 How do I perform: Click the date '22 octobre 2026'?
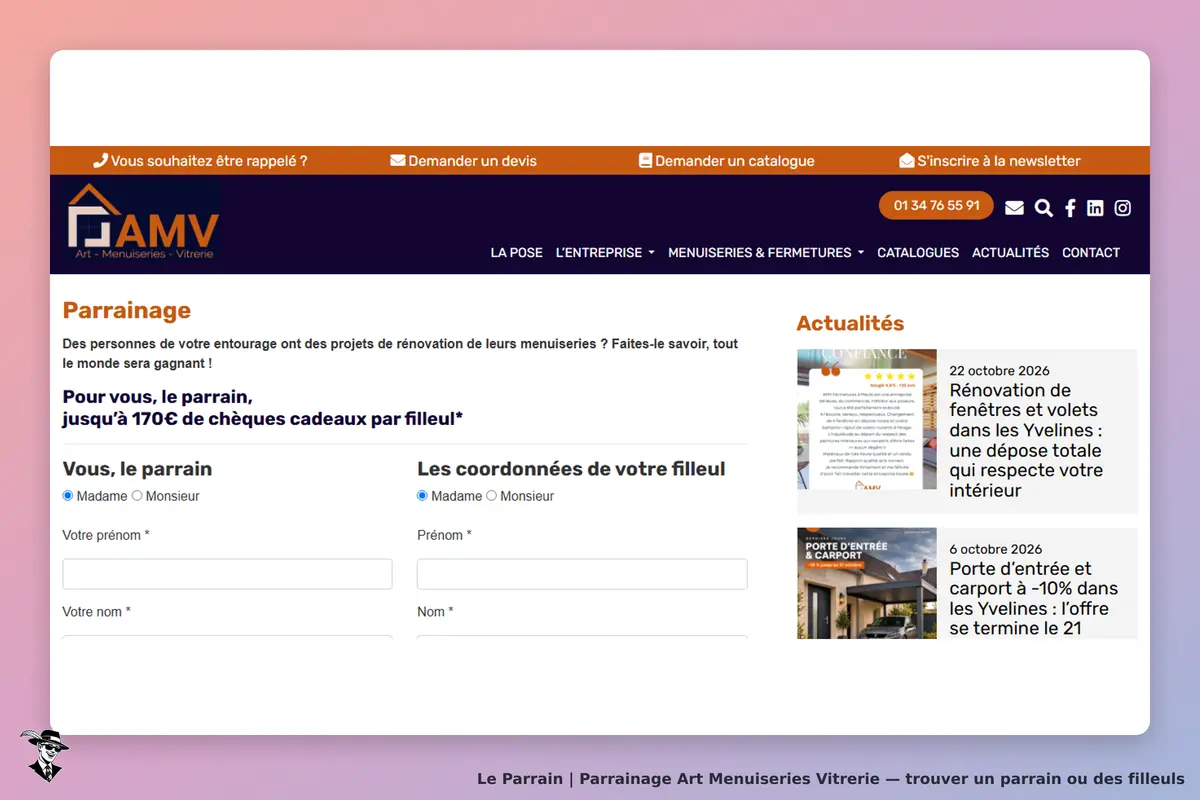[x=1000, y=371]
